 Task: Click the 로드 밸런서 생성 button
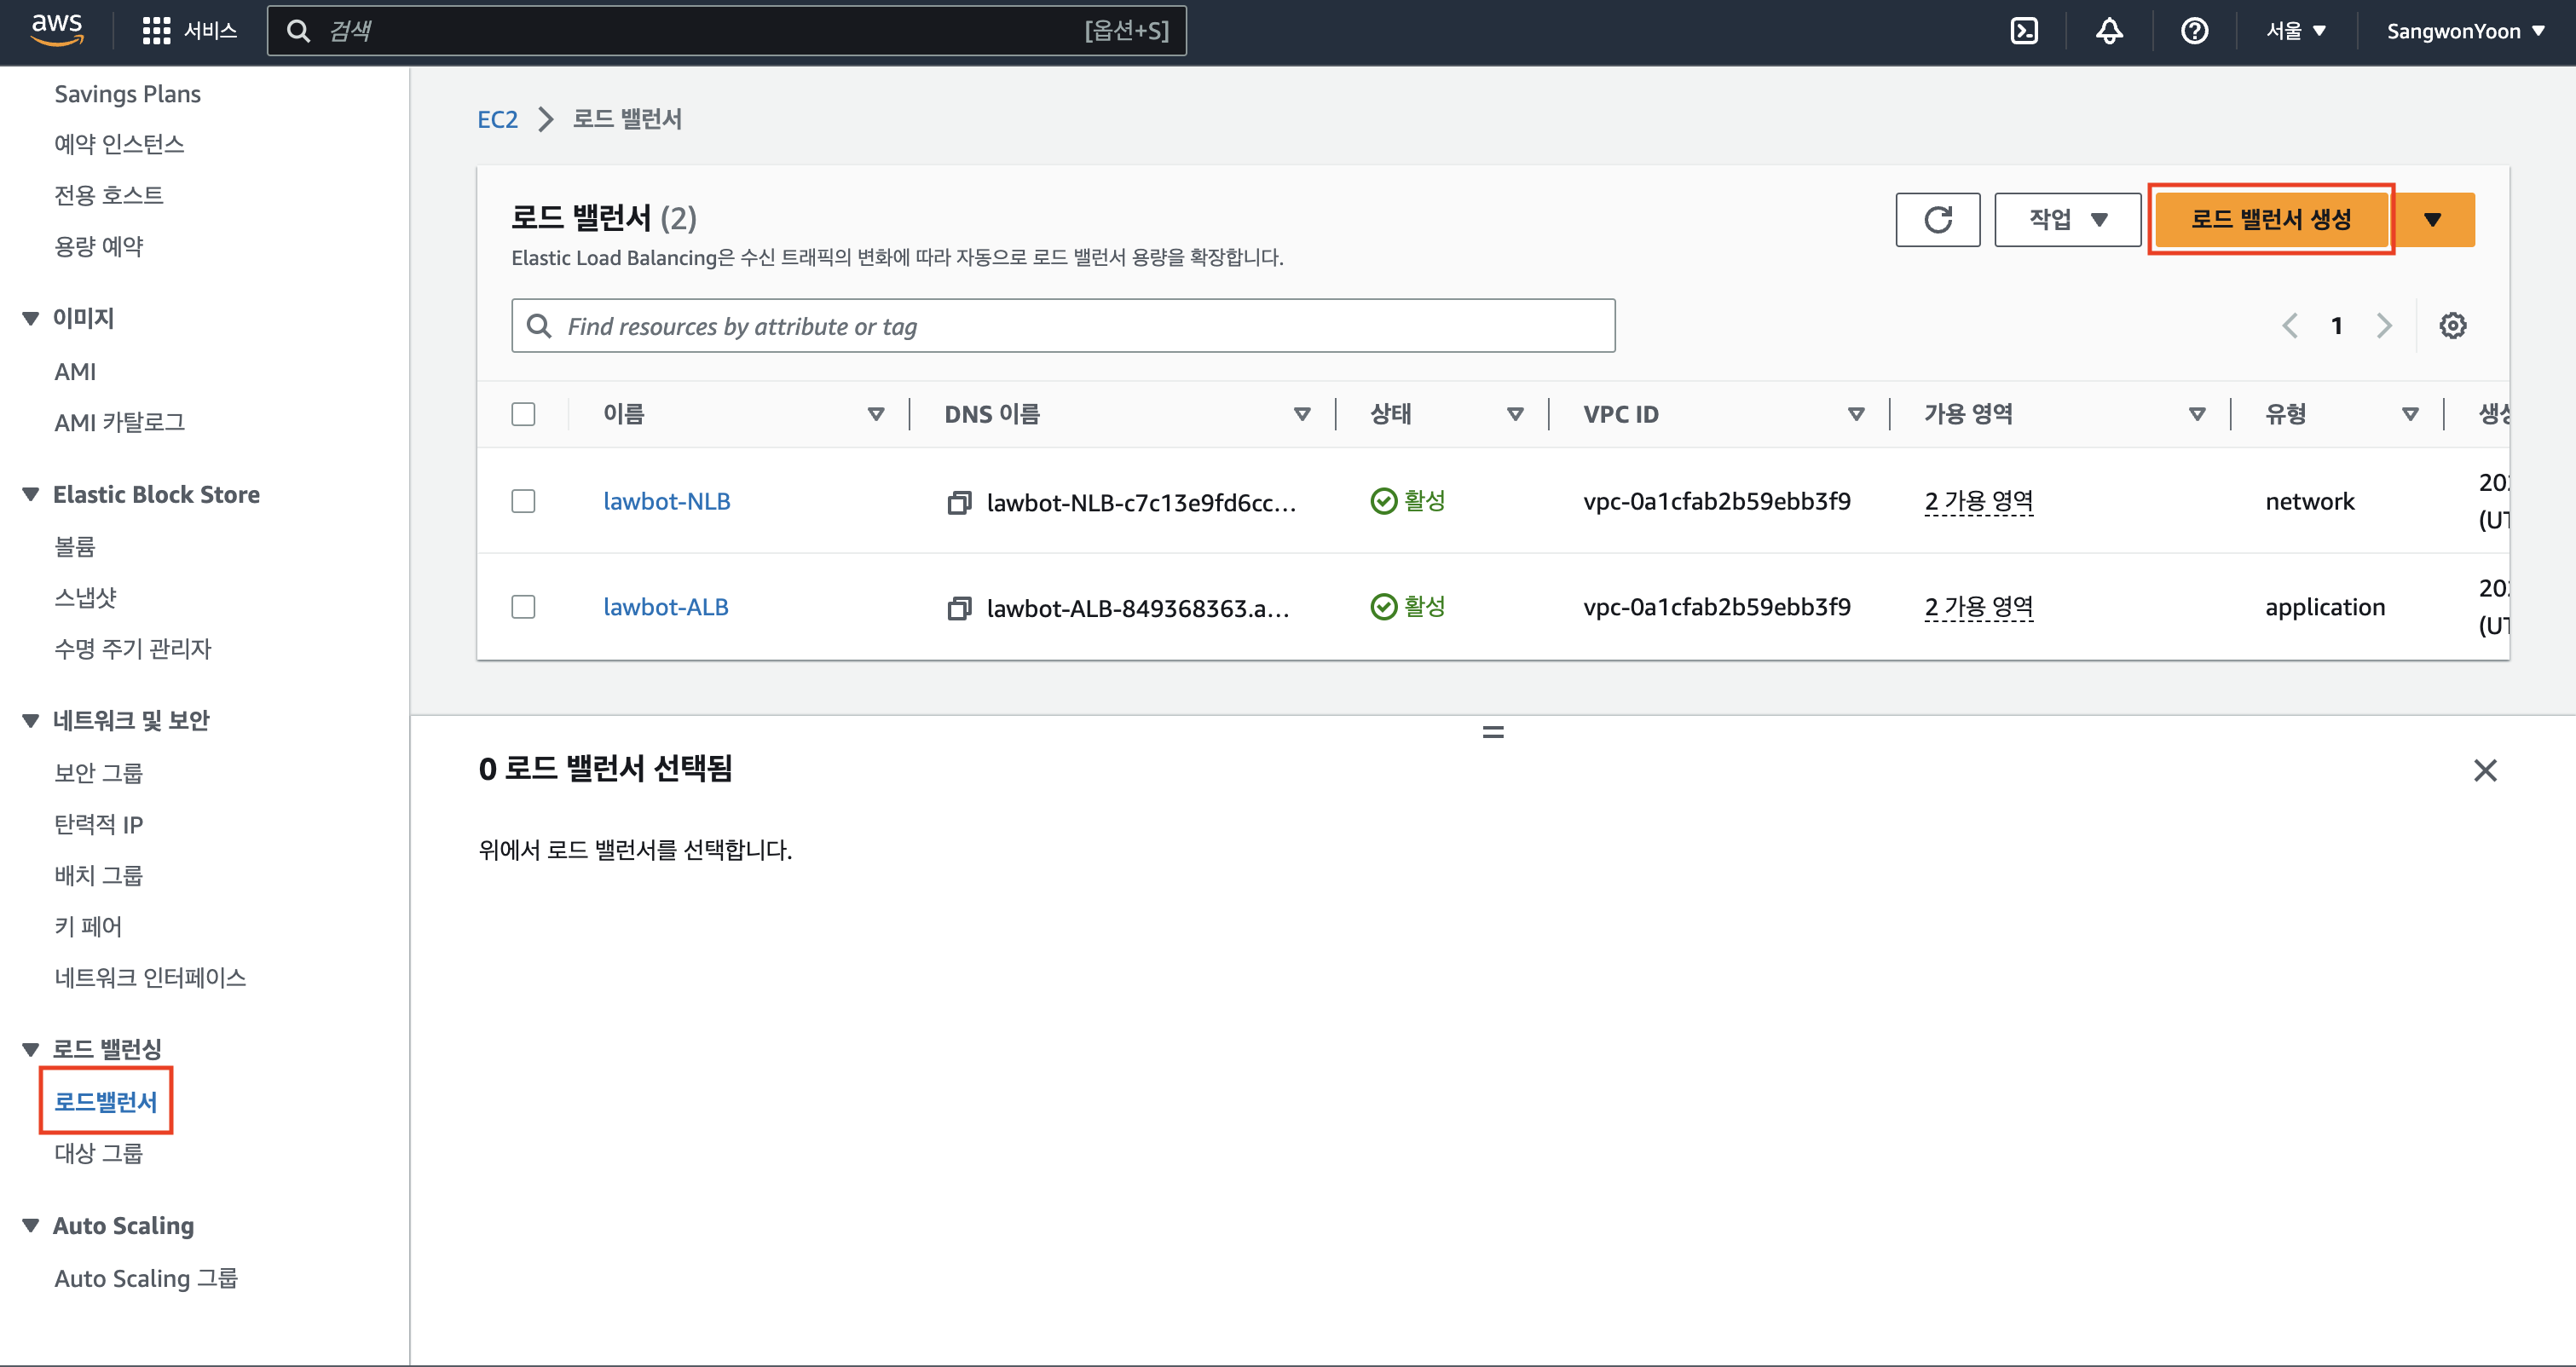(x=2270, y=219)
